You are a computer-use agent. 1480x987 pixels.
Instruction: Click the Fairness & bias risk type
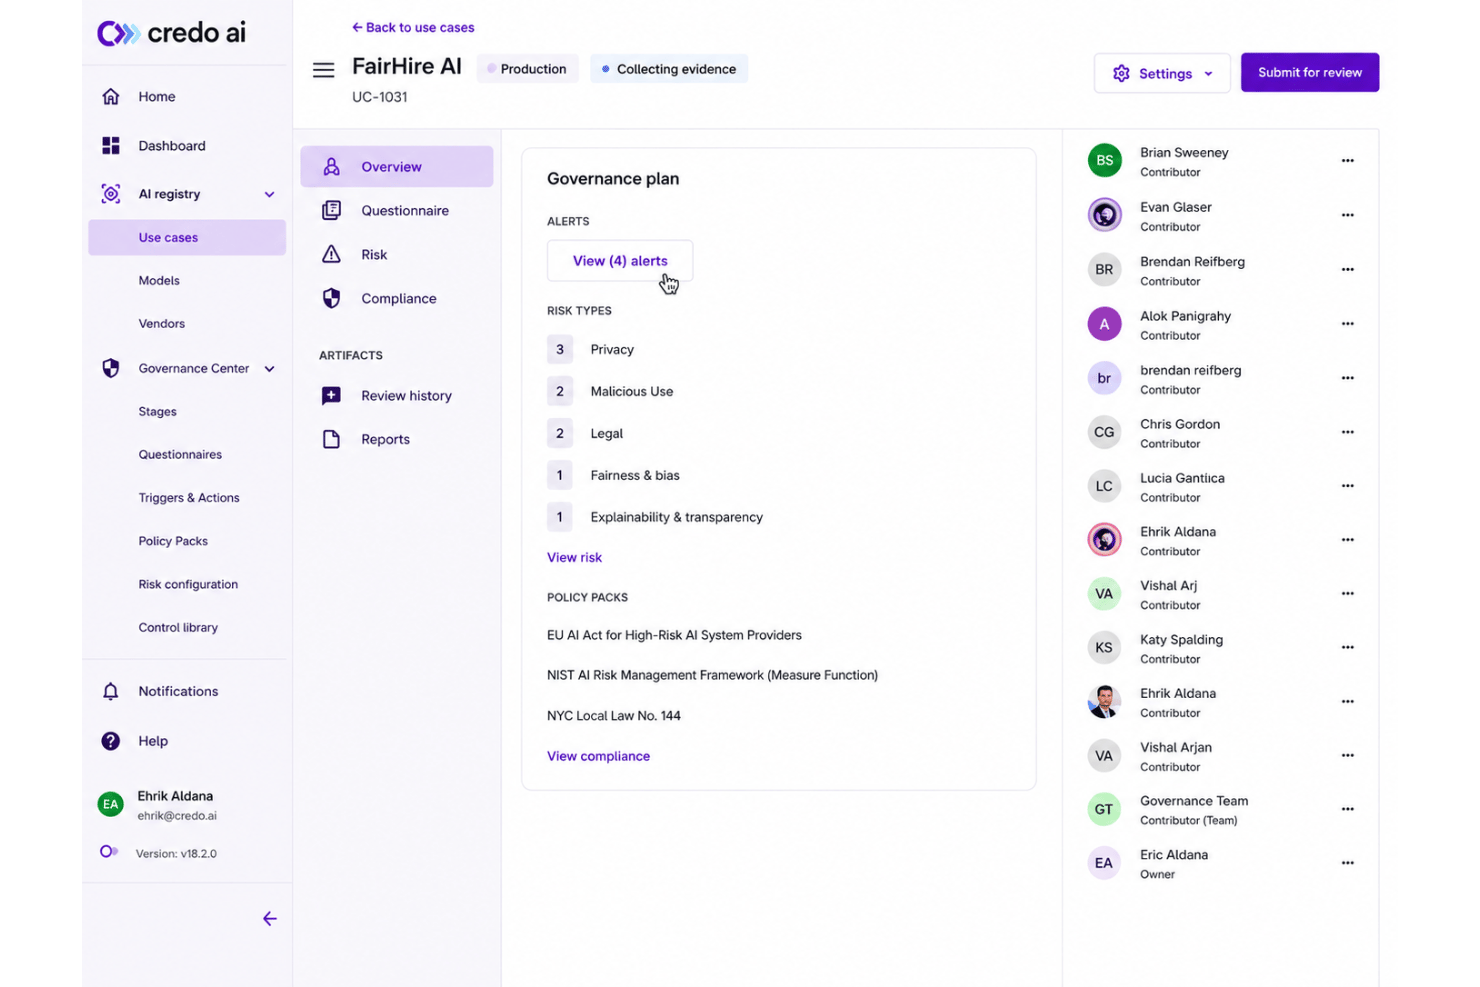click(635, 476)
